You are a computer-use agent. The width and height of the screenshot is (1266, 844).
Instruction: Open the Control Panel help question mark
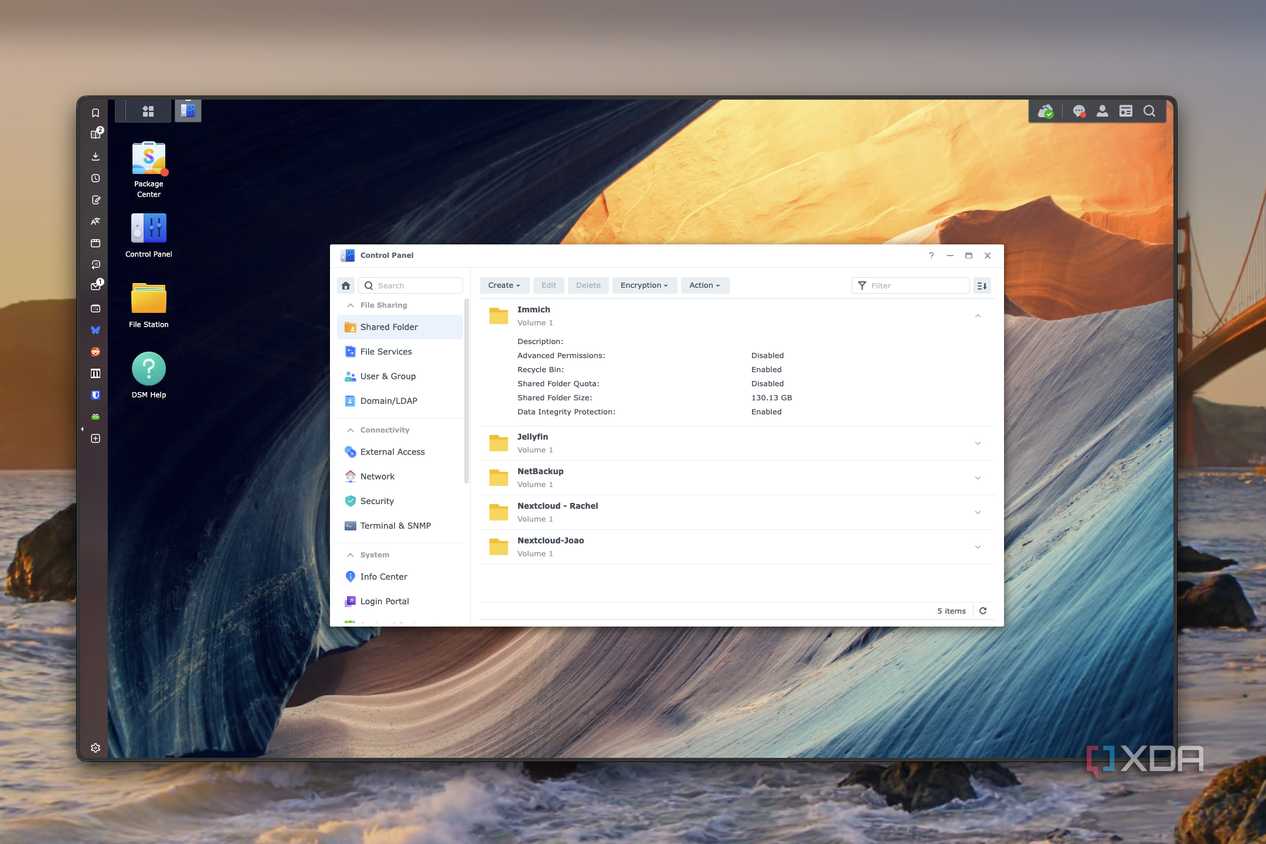point(931,255)
